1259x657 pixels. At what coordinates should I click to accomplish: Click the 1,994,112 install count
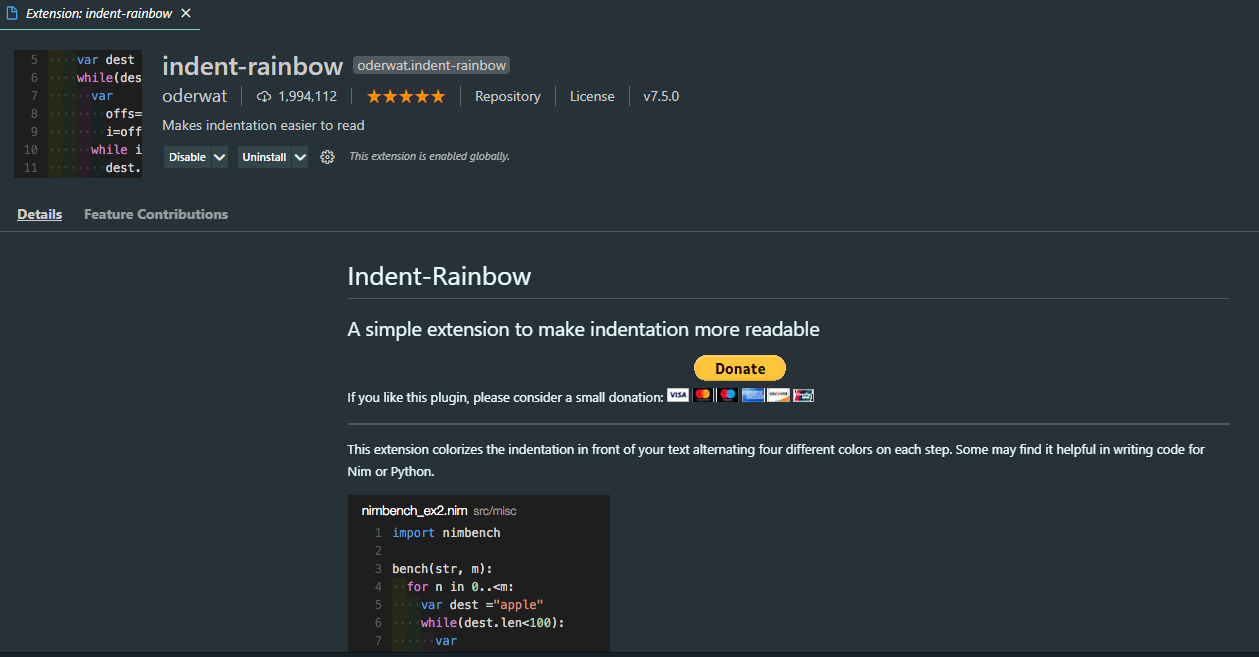tap(307, 96)
